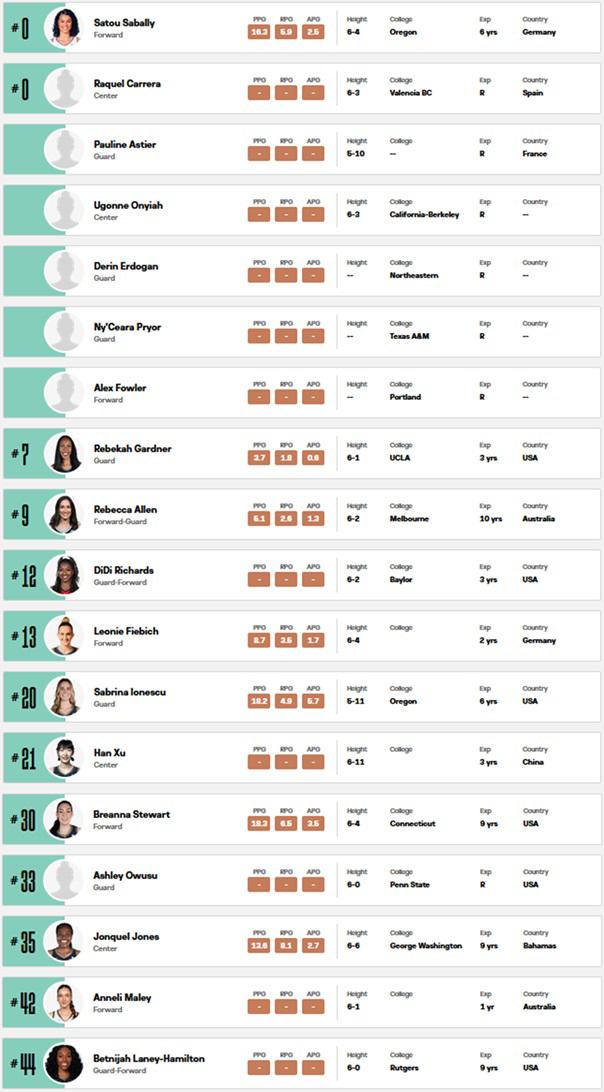Open DiDi Richards's headshot photo

(x=64, y=575)
